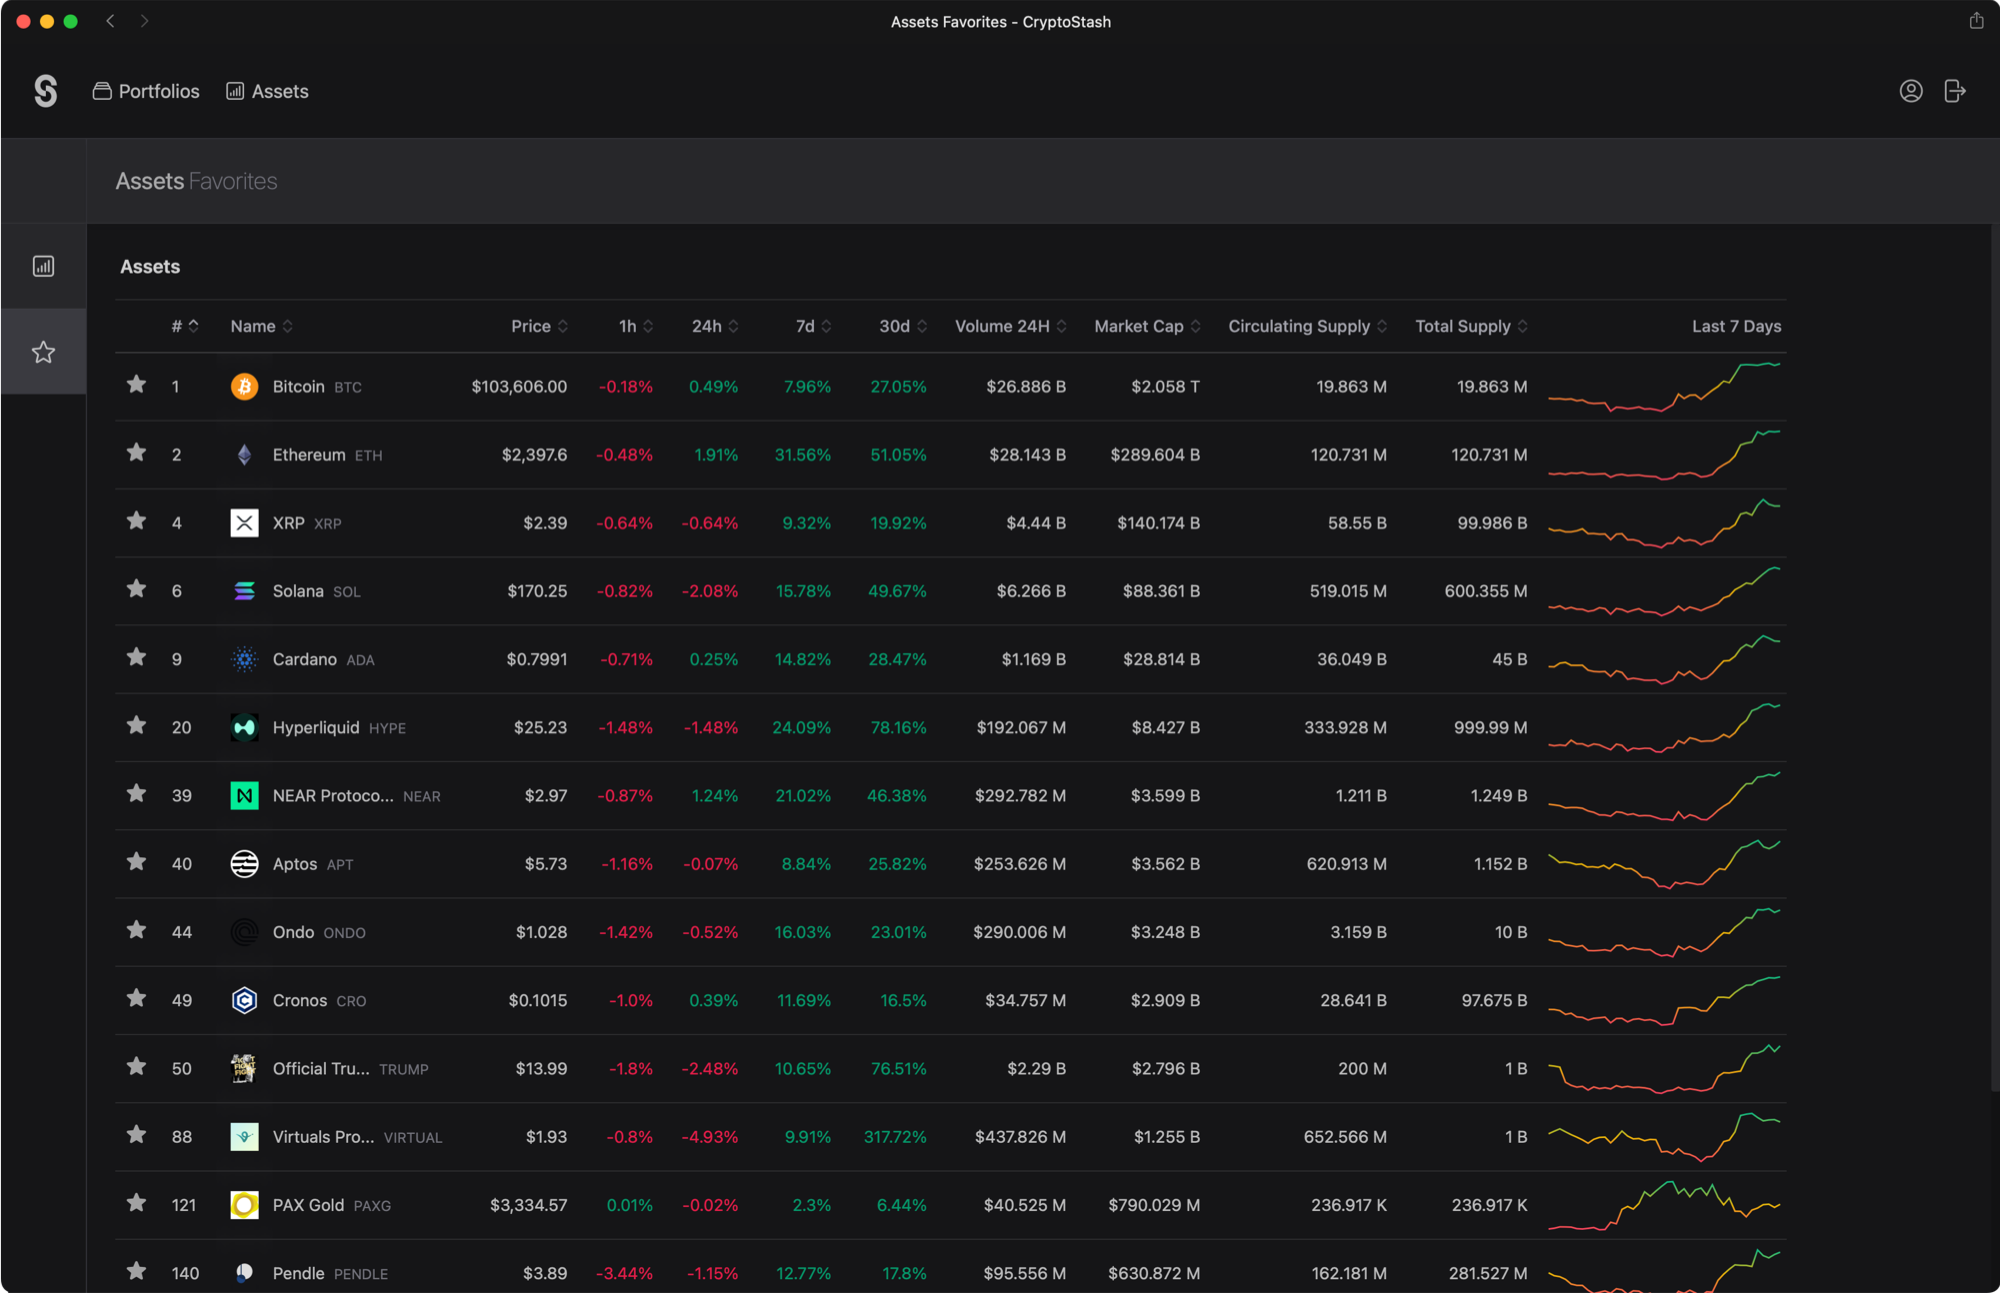Click the Cardano coin icon
This screenshot has height=1293, width=2000.
click(x=244, y=659)
